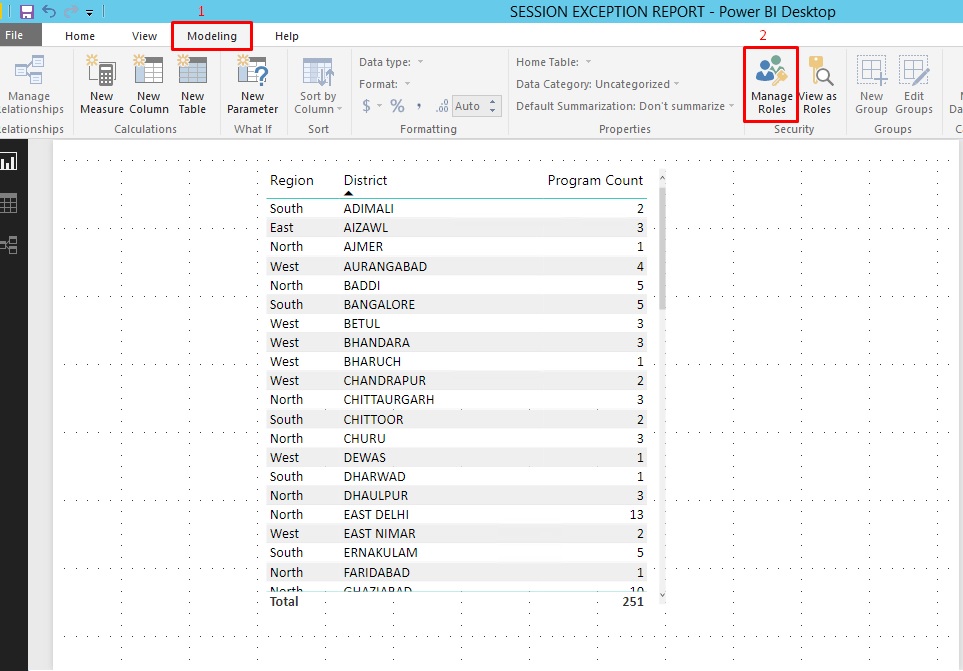Image resolution: width=963 pixels, height=671 pixels.
Task: Click the Auto decimal places field
Action: point(470,106)
